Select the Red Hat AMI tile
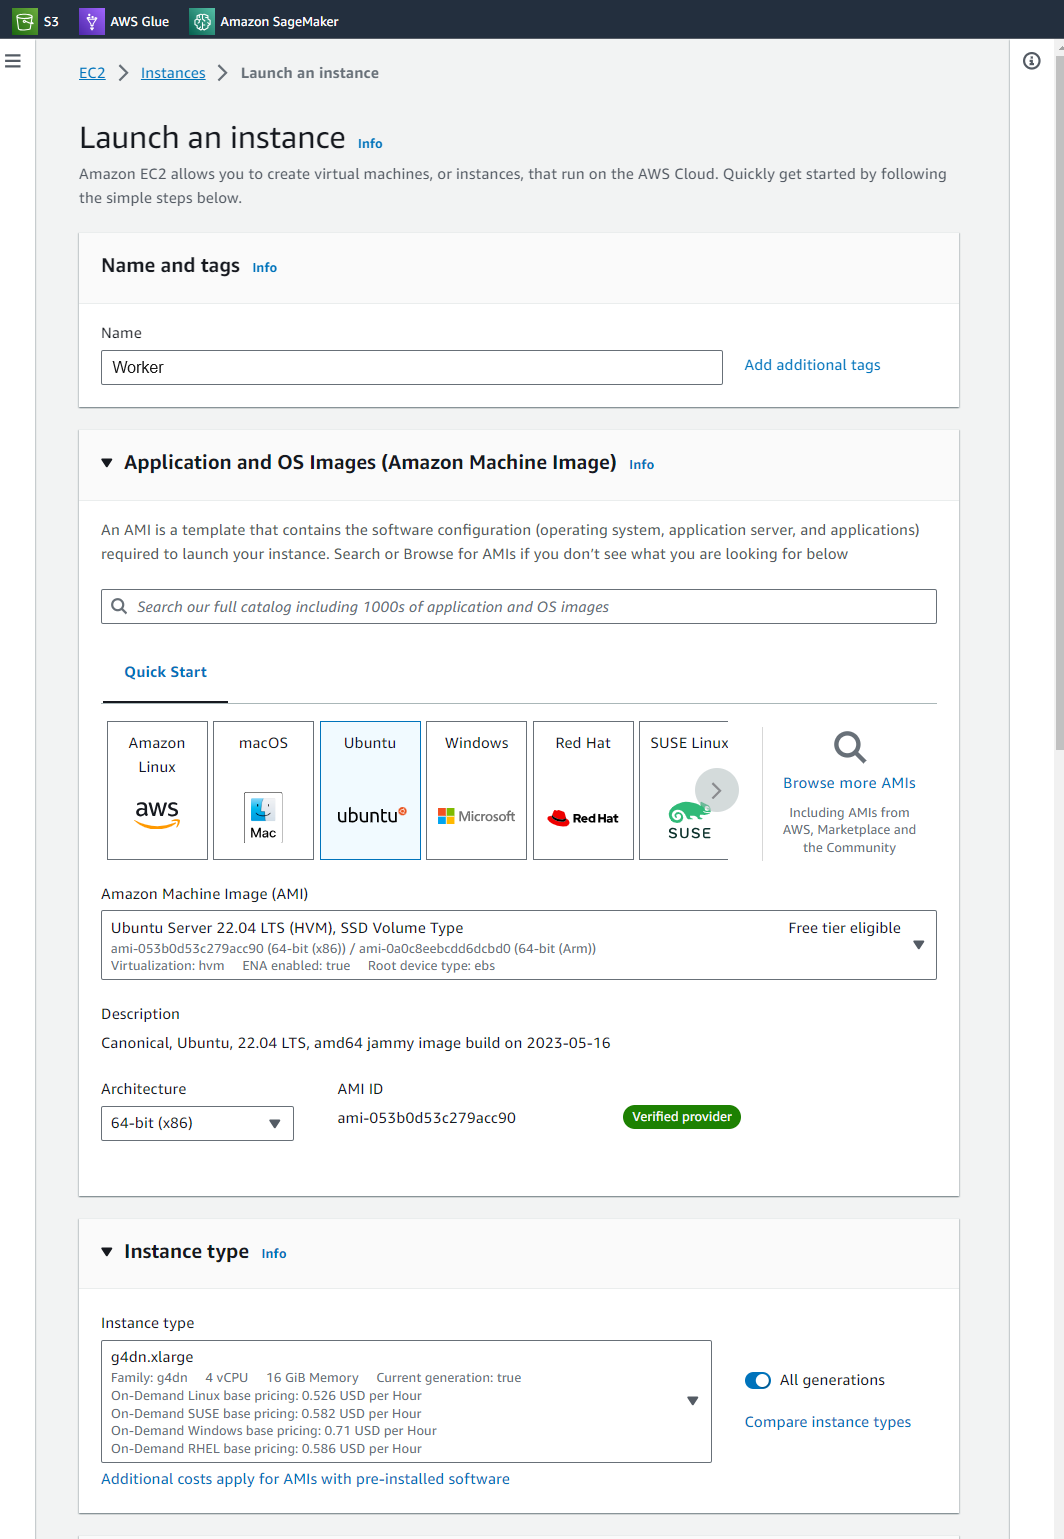Viewport: 1064px width, 1539px height. point(583,790)
